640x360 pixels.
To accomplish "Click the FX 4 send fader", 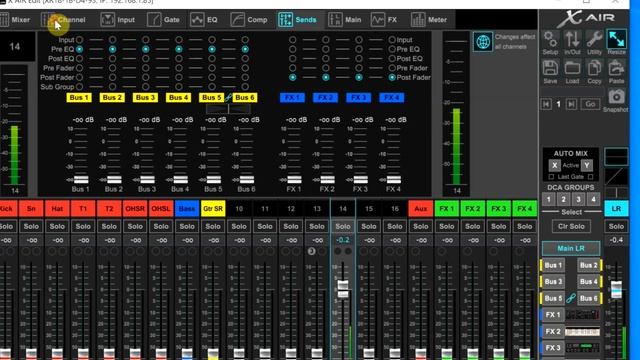I will point(393,180).
